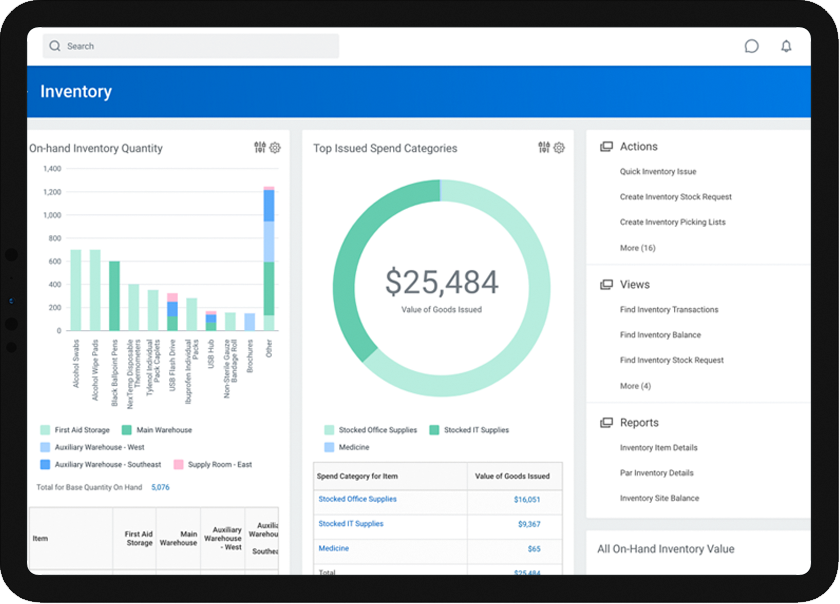Click gear icon on Top Issued Spend Categories
840x604 pixels.
point(559,148)
